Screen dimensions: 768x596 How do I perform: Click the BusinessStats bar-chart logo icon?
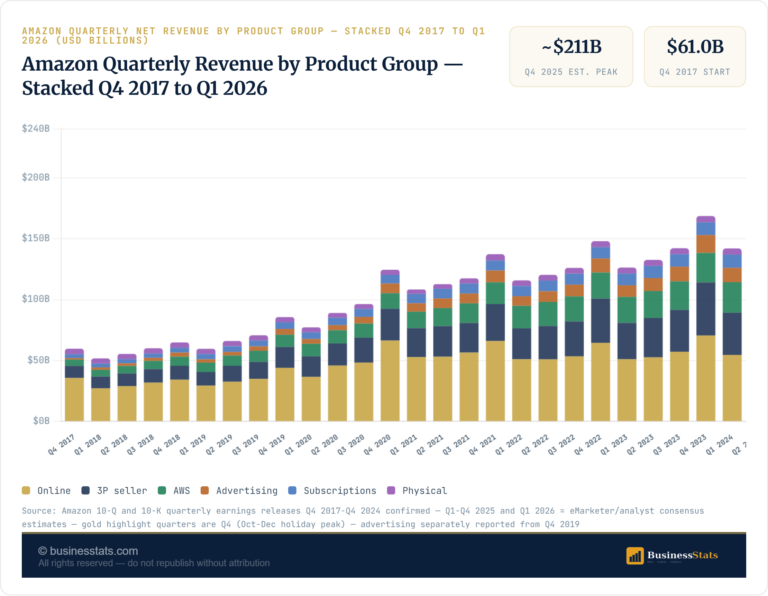click(635, 556)
